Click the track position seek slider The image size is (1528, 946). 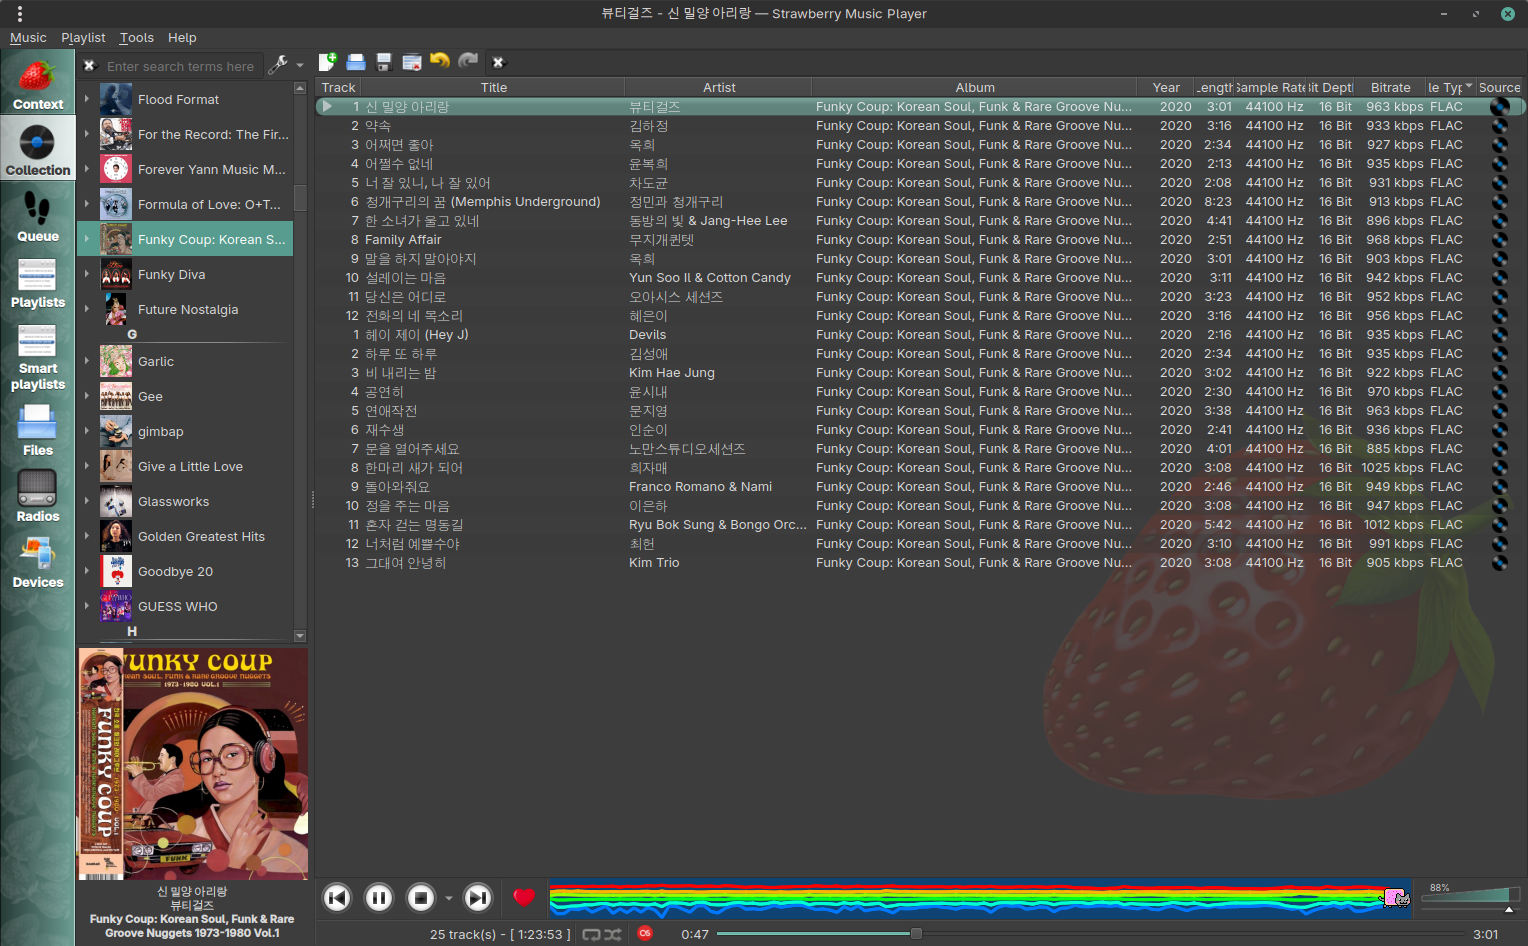1091,934
